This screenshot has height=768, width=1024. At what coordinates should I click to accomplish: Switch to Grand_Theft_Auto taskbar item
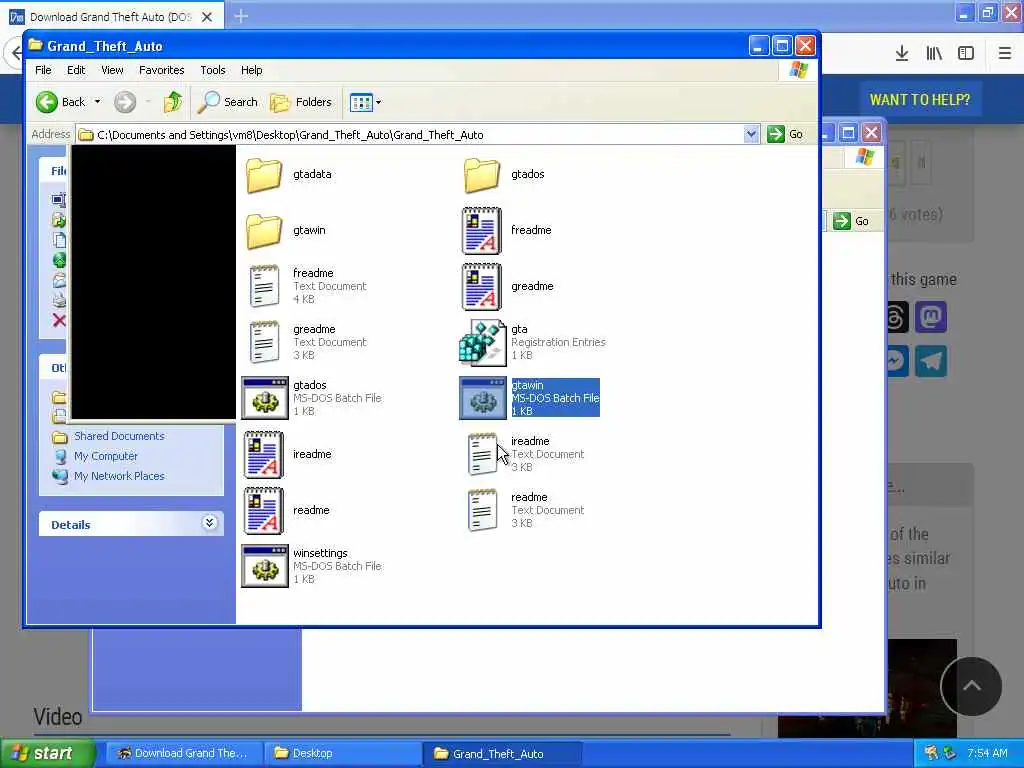(x=503, y=754)
